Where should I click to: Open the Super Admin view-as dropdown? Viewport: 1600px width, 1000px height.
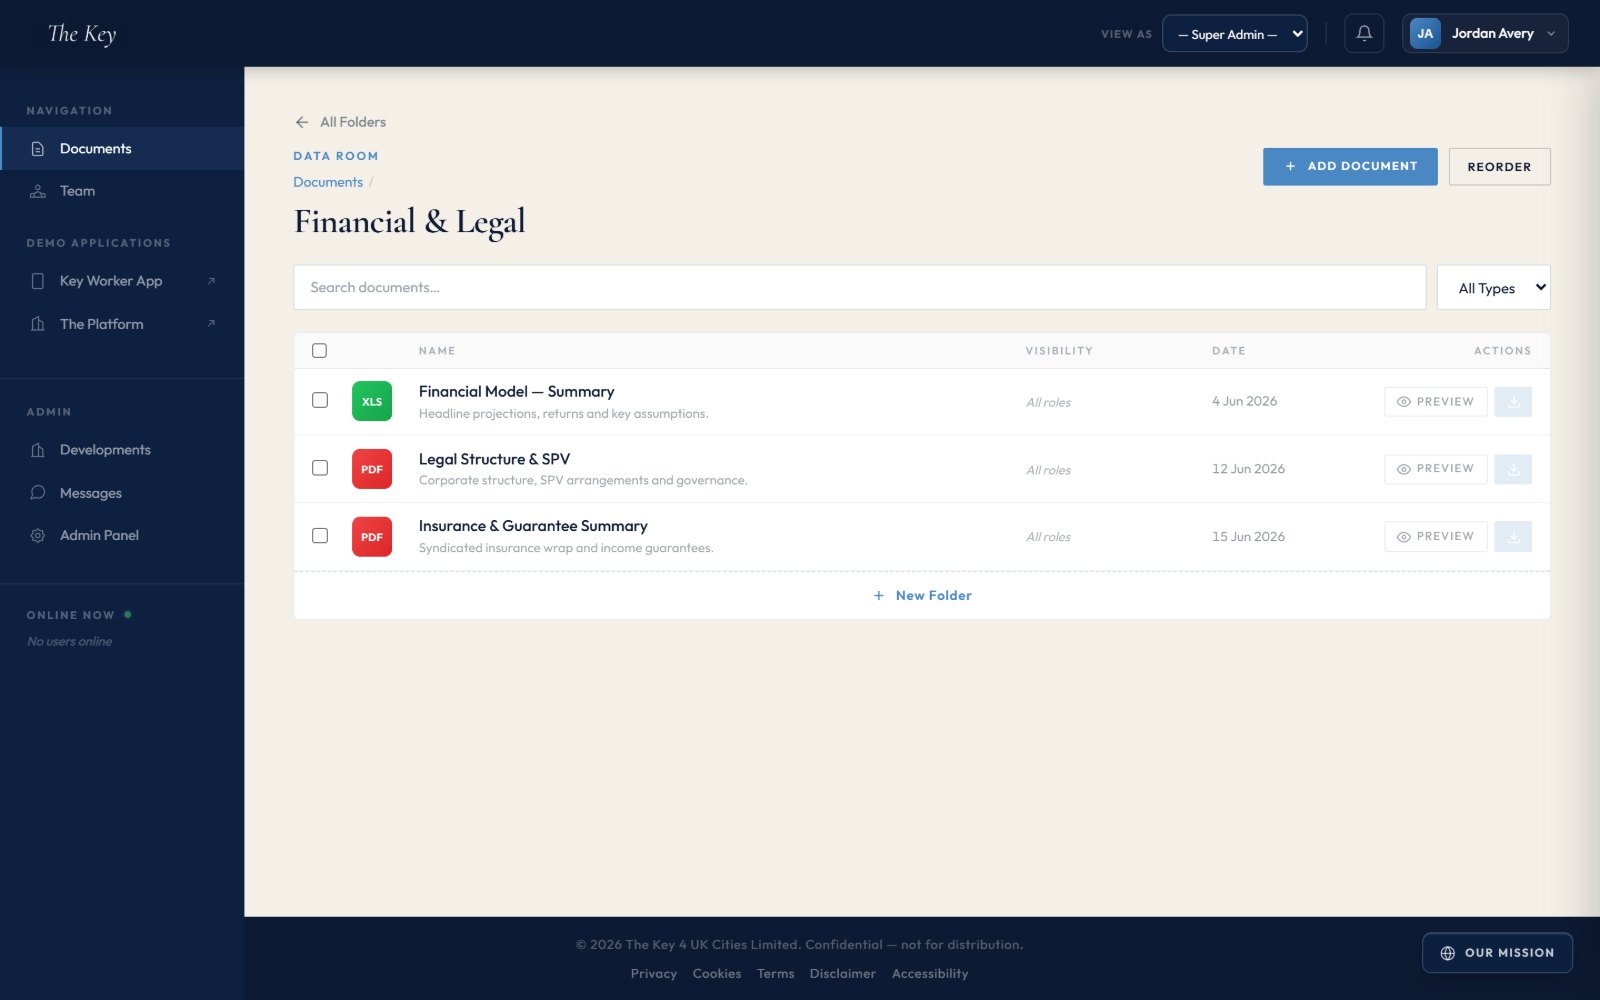point(1235,34)
